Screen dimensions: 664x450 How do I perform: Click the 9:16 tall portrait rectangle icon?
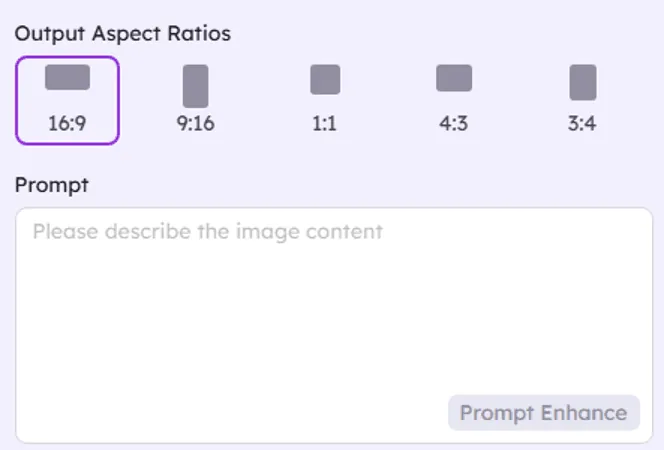[x=196, y=85]
